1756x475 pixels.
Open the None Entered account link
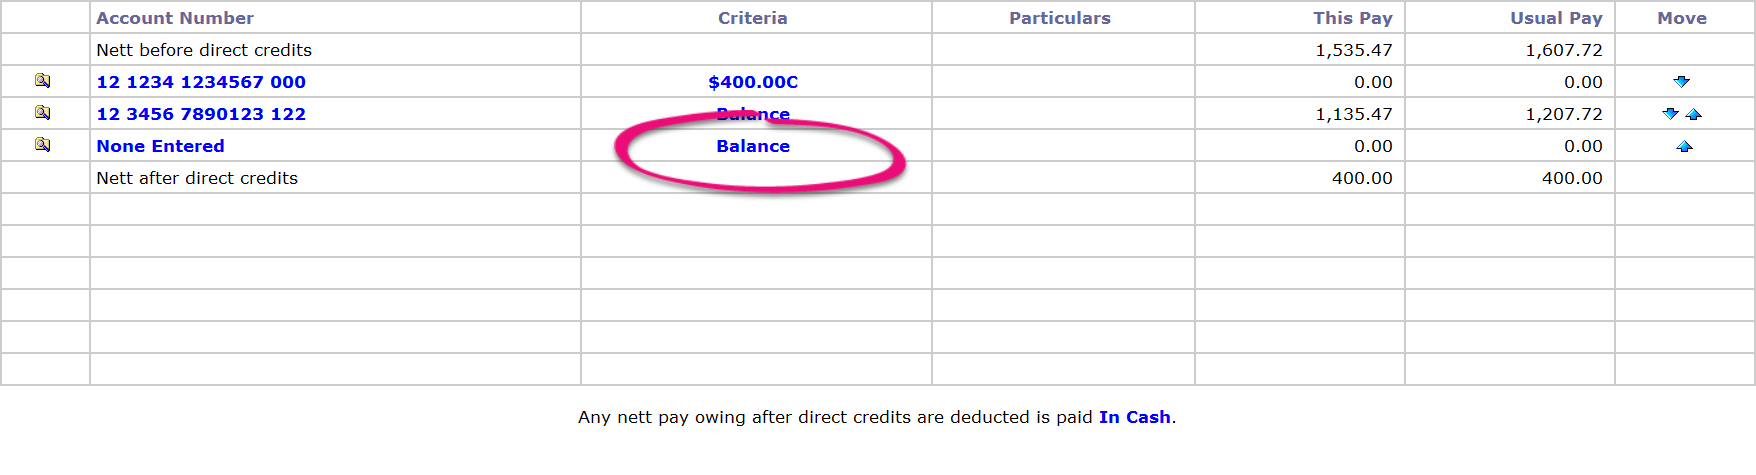(x=160, y=146)
